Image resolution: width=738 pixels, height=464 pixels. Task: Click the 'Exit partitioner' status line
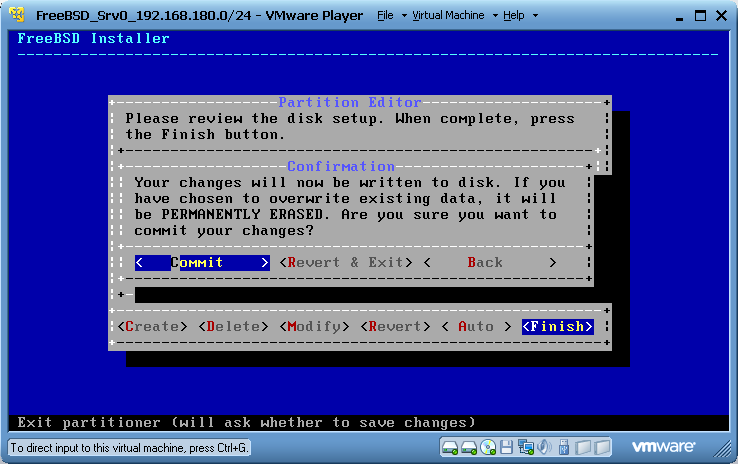[x=247, y=422]
